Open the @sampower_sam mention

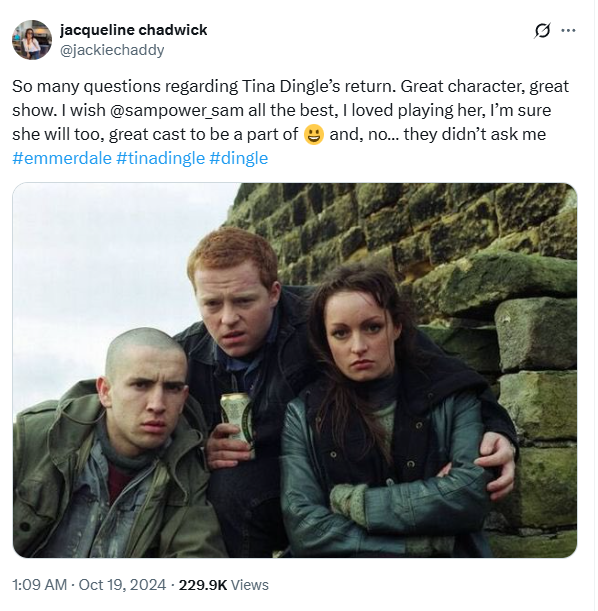(177, 110)
